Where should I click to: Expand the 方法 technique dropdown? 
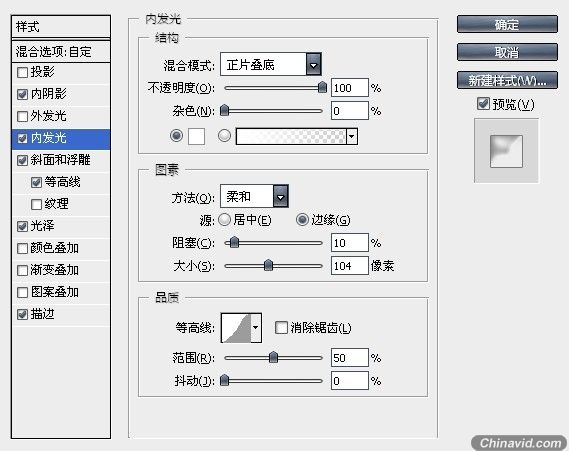tap(254, 196)
